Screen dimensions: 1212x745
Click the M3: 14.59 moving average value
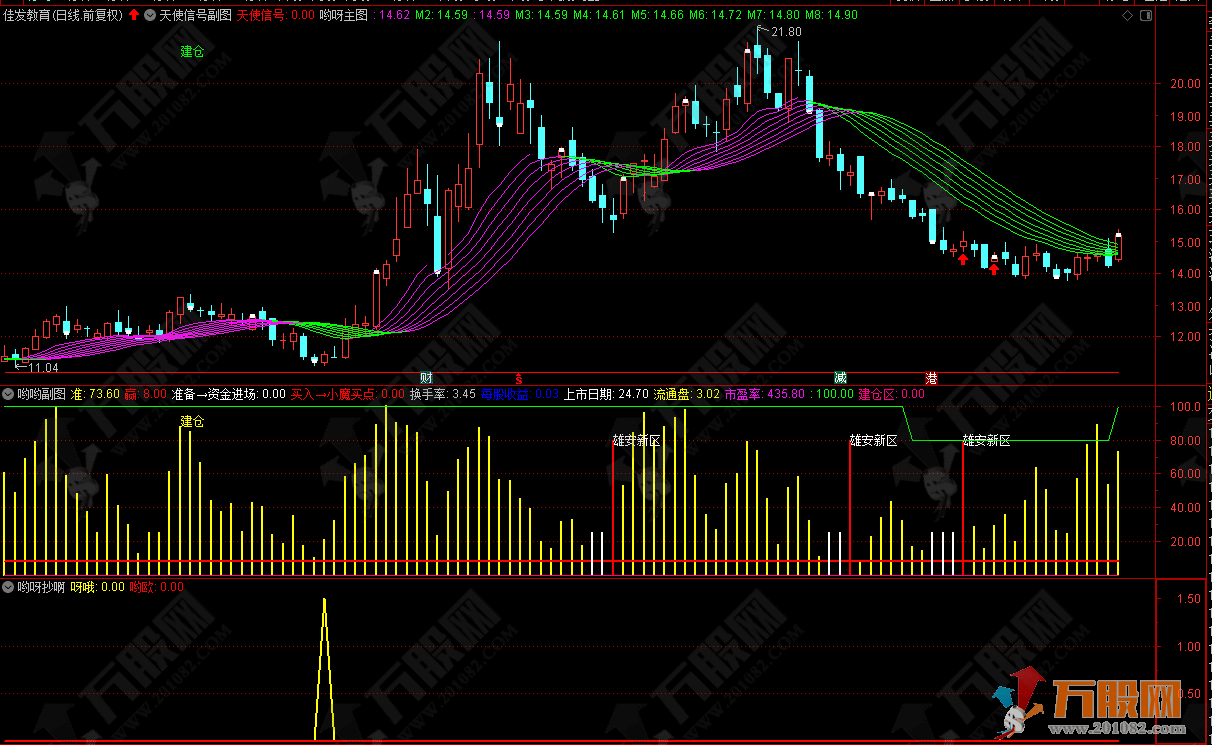[x=541, y=15]
